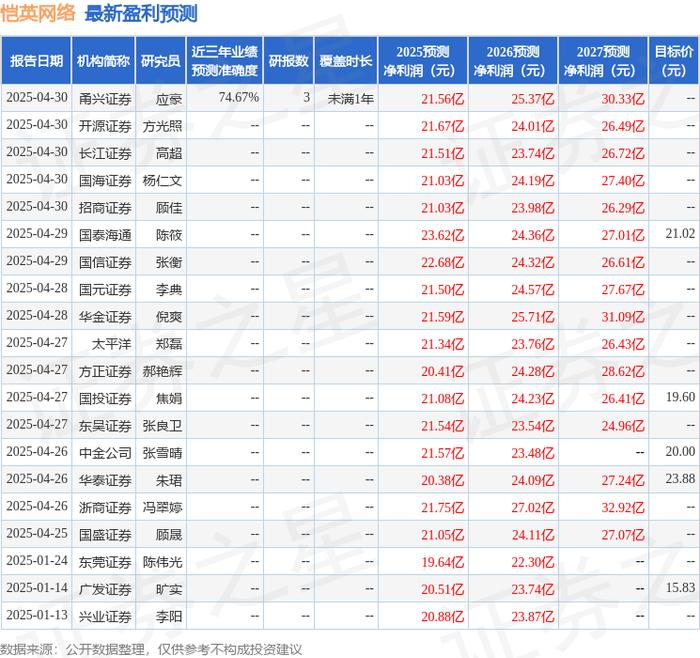
Task: Click the 2025-04-25 report date
Action: point(37,533)
